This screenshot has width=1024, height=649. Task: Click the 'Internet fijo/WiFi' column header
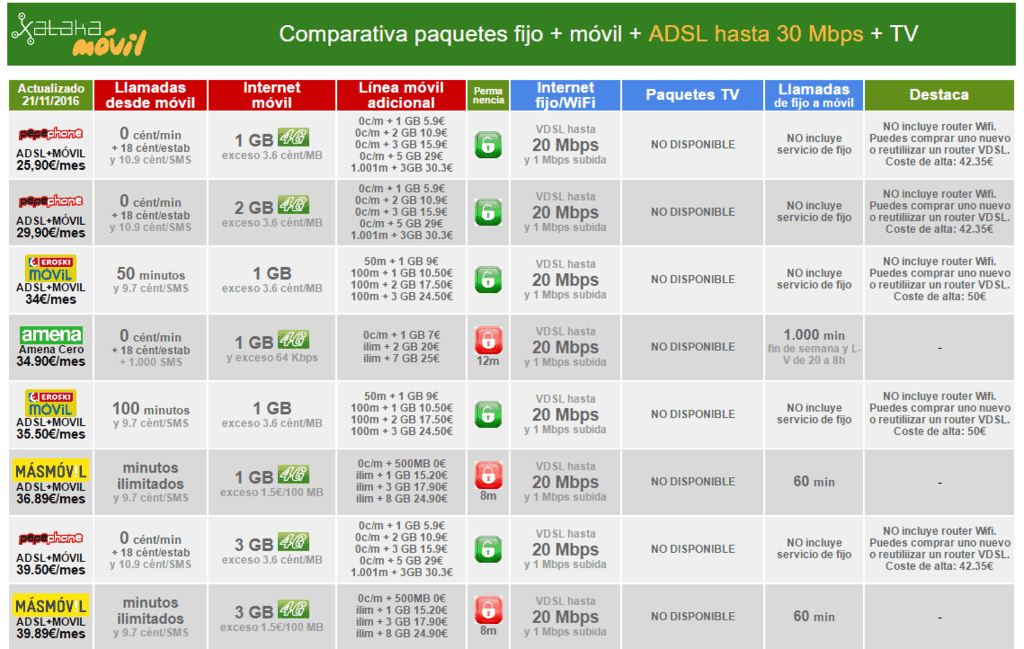566,95
